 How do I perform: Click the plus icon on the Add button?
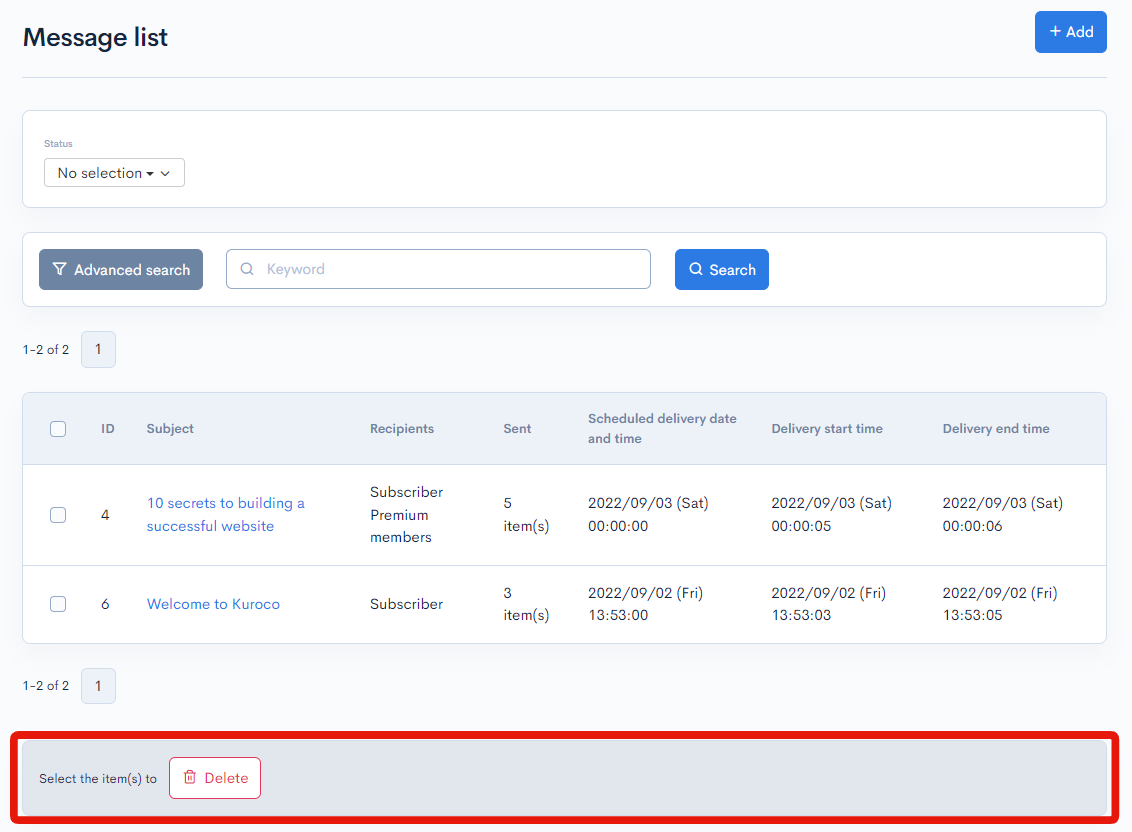click(x=1055, y=31)
